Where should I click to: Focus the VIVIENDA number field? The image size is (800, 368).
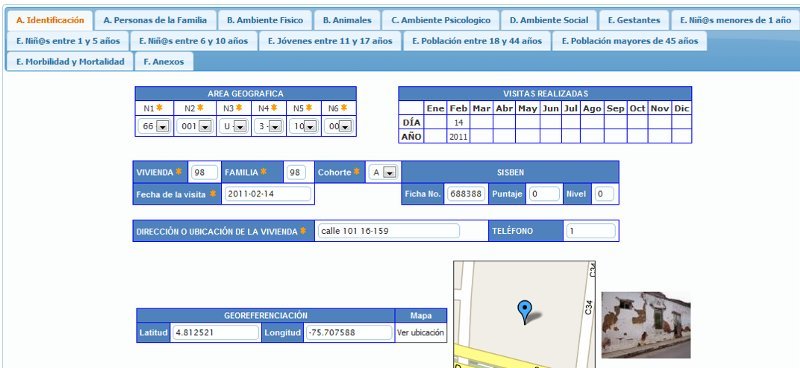[x=205, y=173]
